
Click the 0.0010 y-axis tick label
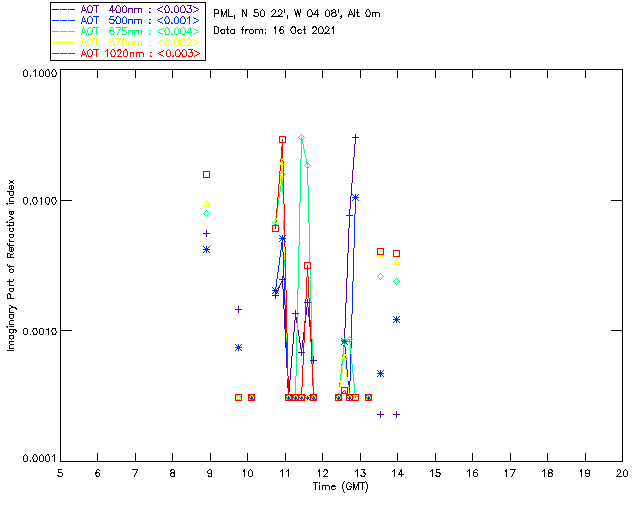pyautogui.click(x=39, y=331)
